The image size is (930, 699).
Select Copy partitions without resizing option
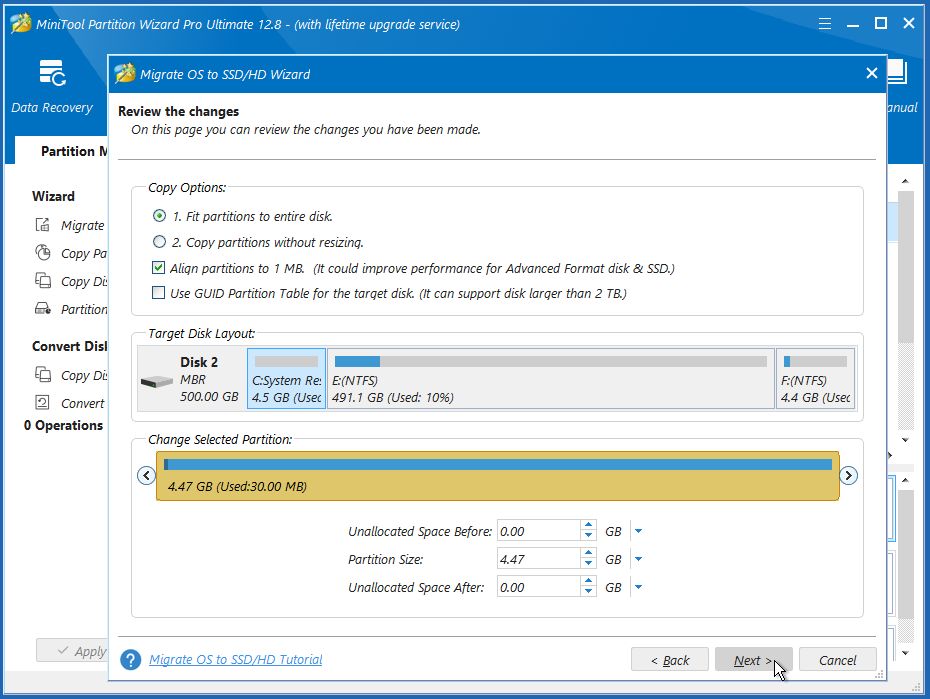click(159, 242)
